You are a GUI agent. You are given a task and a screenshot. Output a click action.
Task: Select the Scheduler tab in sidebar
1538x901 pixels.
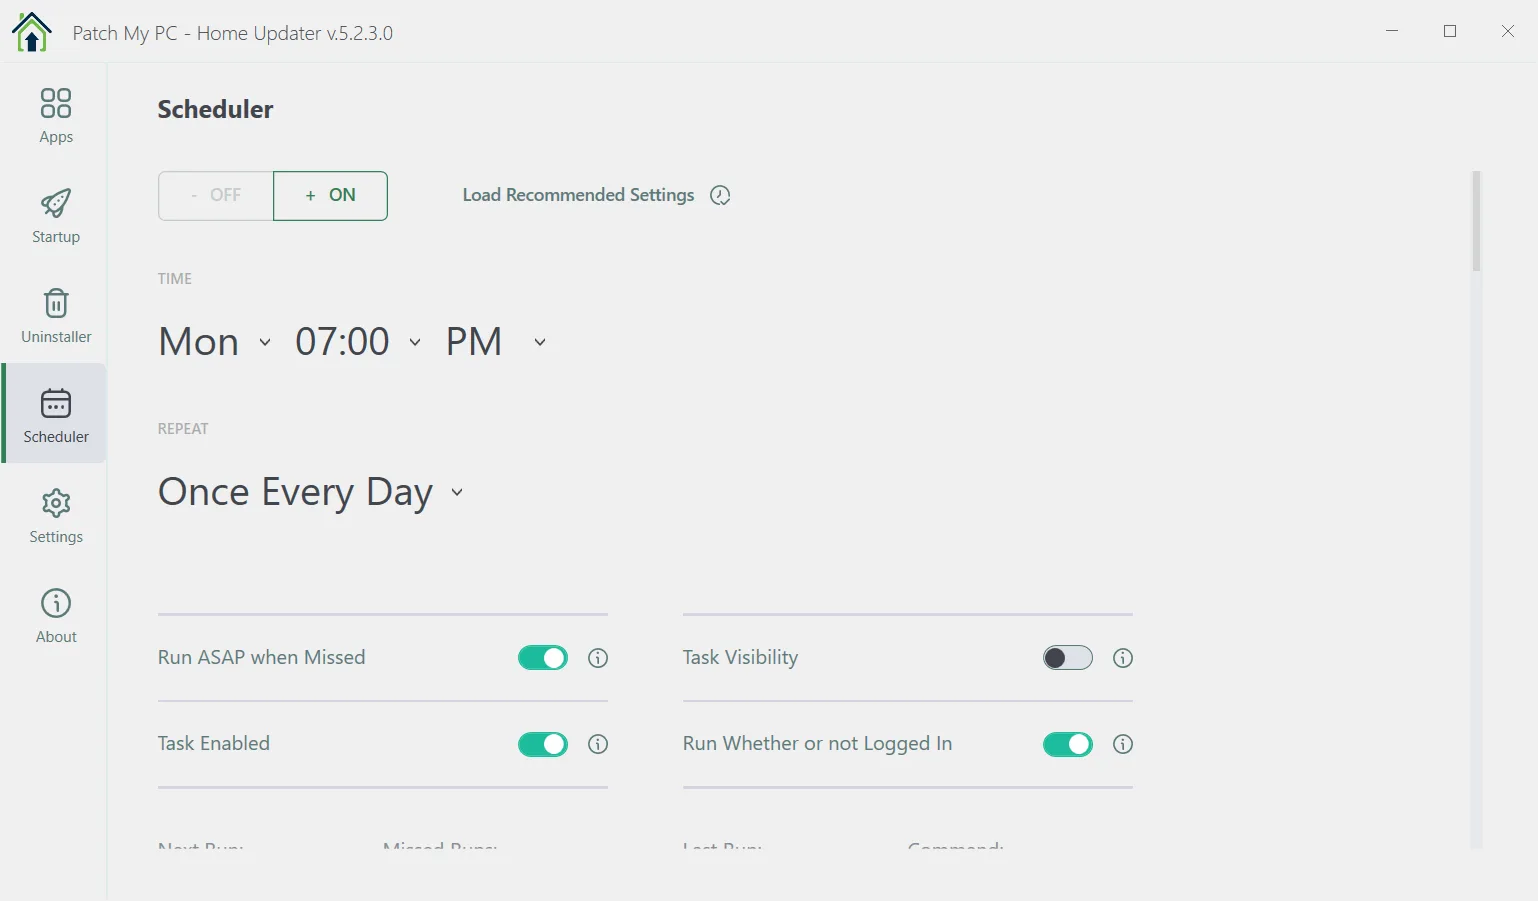pos(56,414)
